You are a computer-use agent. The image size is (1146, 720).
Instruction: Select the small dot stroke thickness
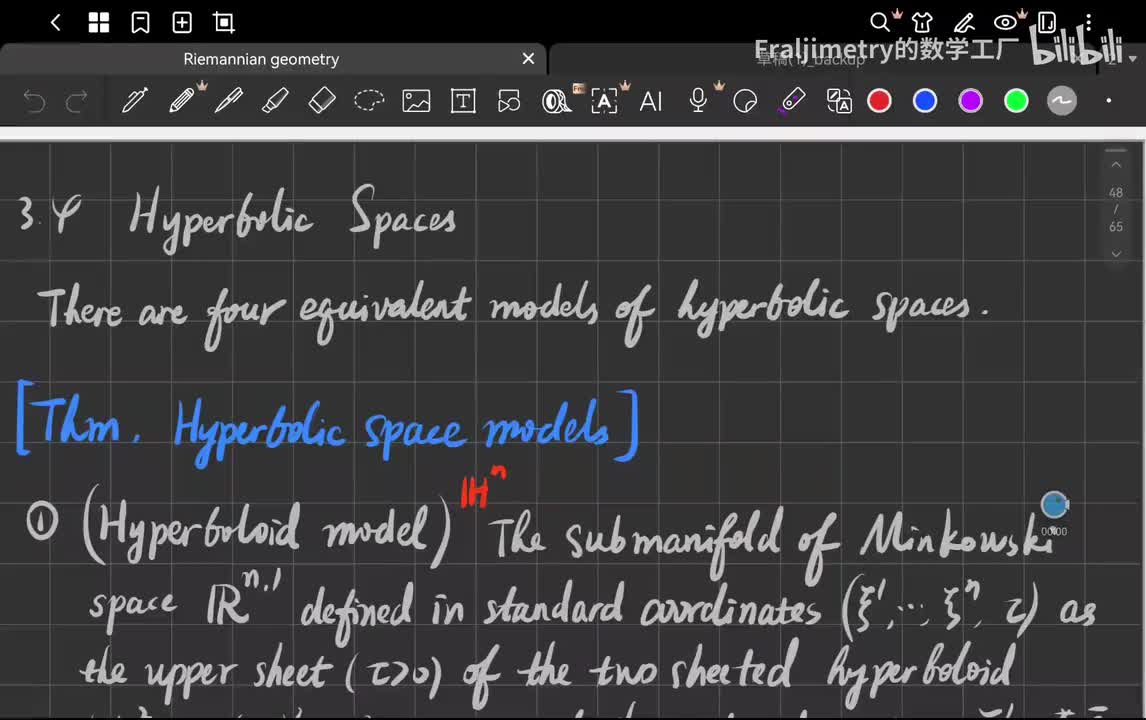click(1109, 101)
